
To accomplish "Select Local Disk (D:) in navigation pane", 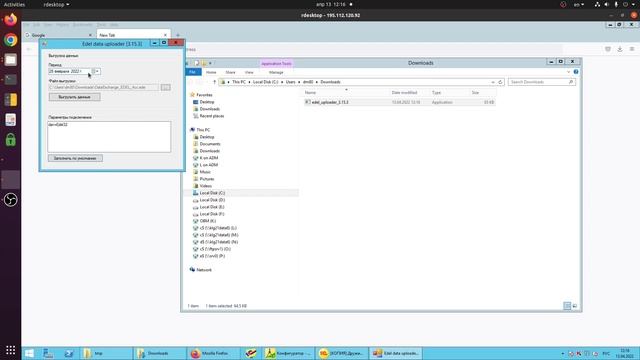I will click(x=212, y=200).
